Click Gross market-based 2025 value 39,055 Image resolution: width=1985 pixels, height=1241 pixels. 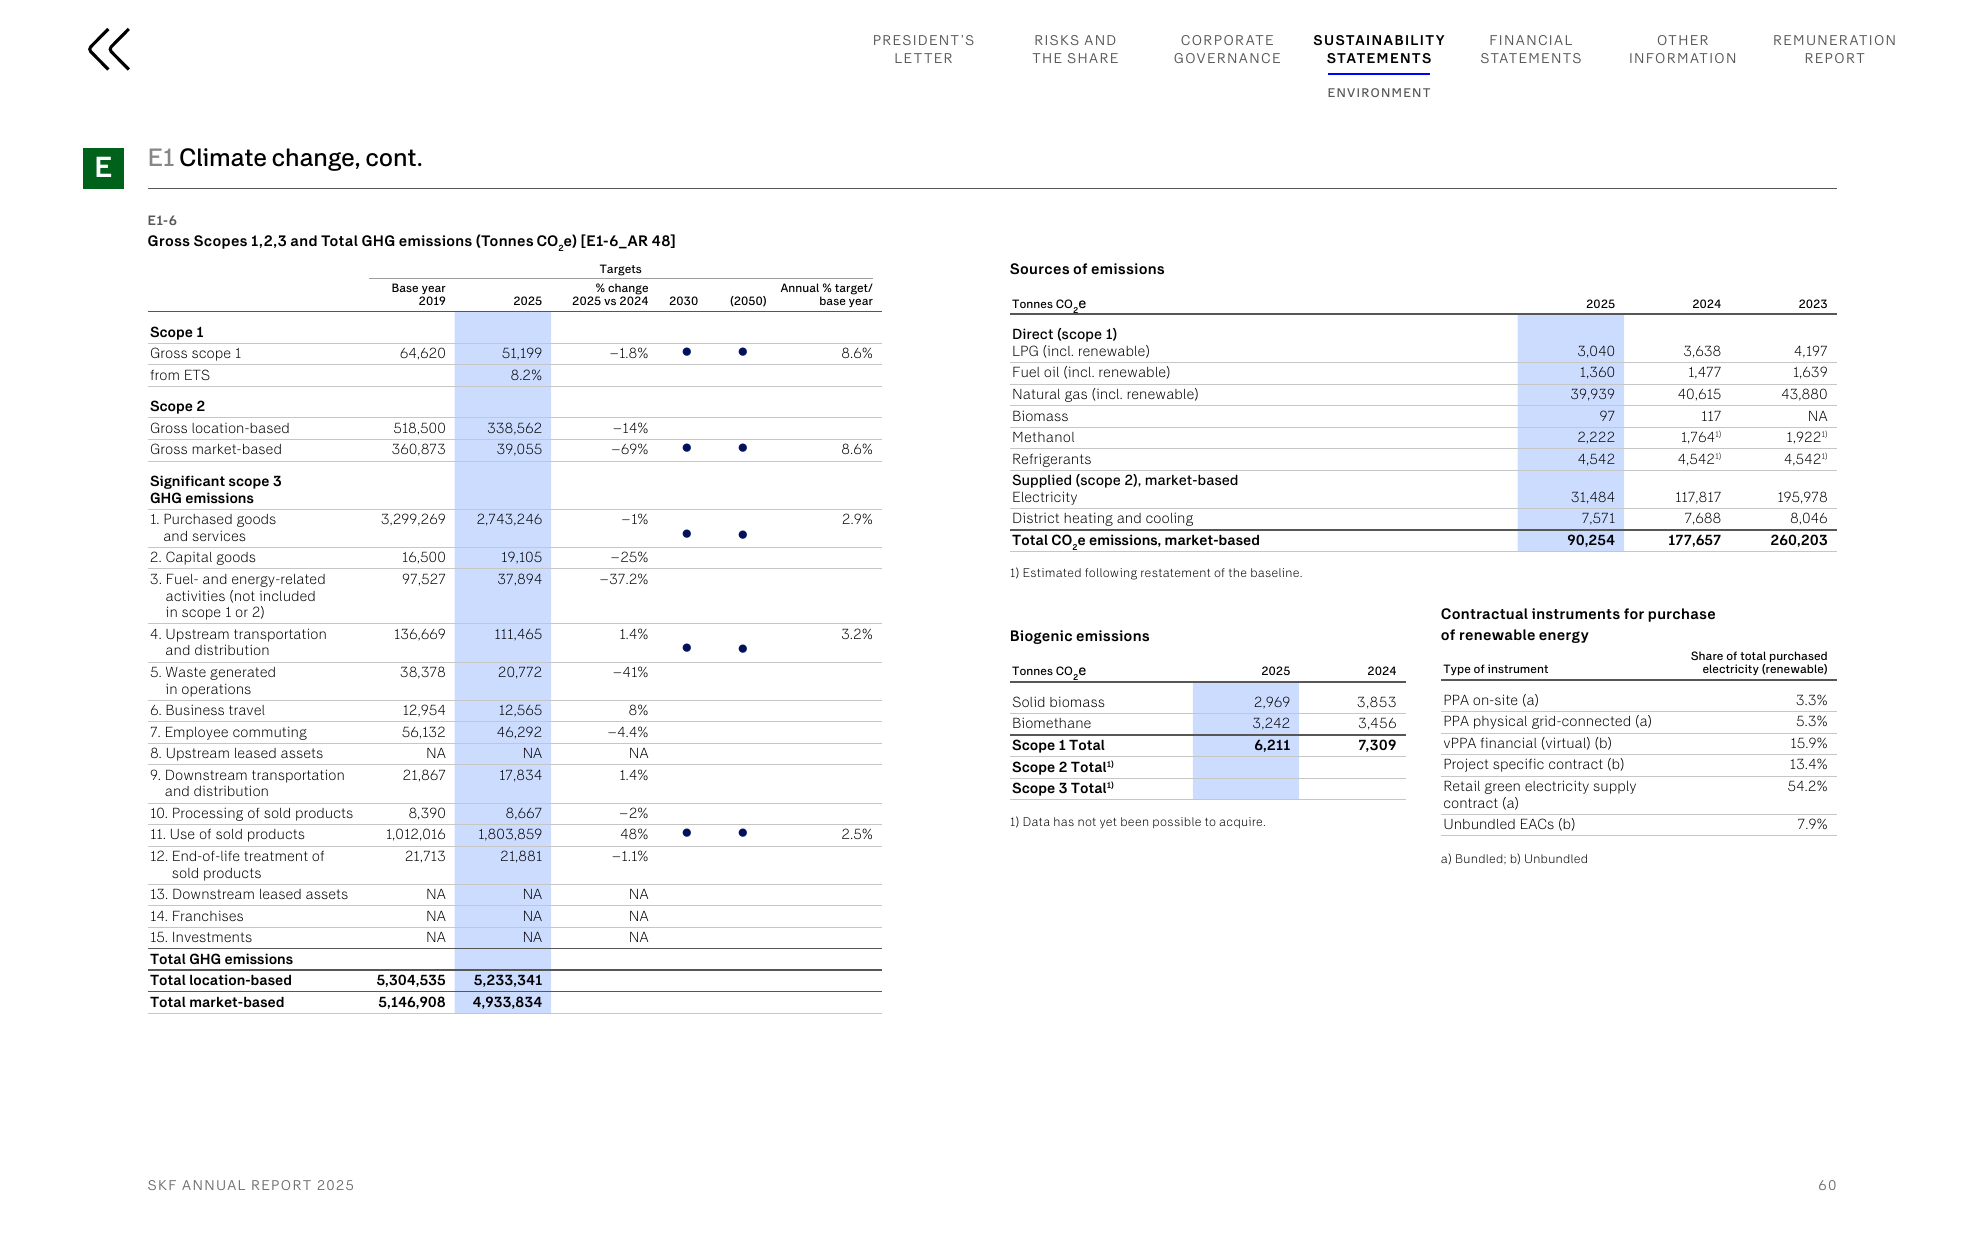click(519, 449)
